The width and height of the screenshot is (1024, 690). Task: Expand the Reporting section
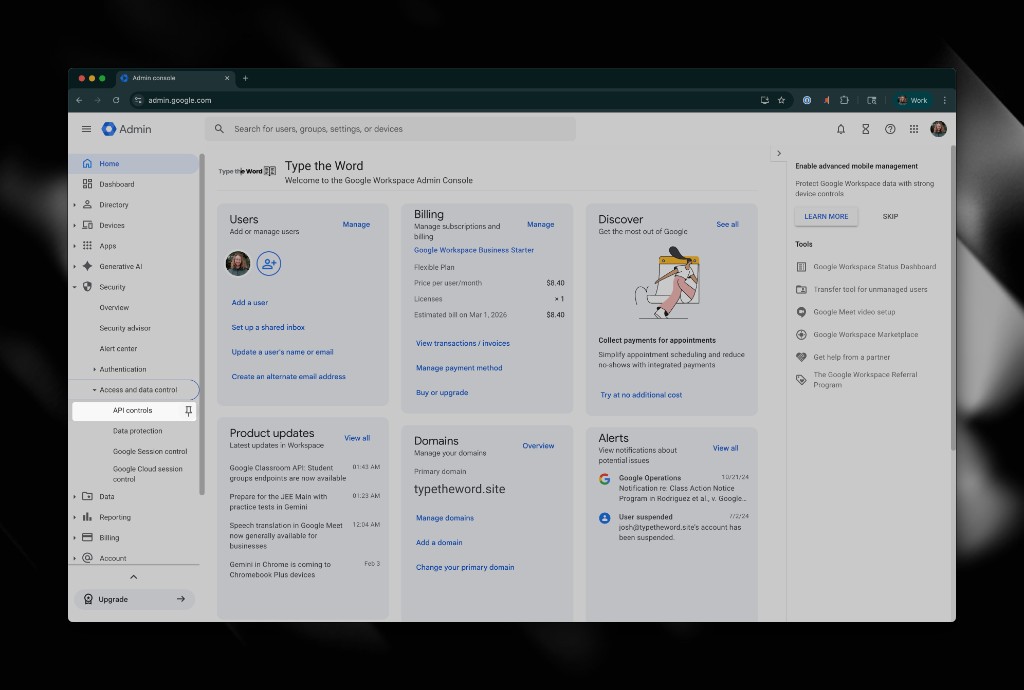[74, 518]
